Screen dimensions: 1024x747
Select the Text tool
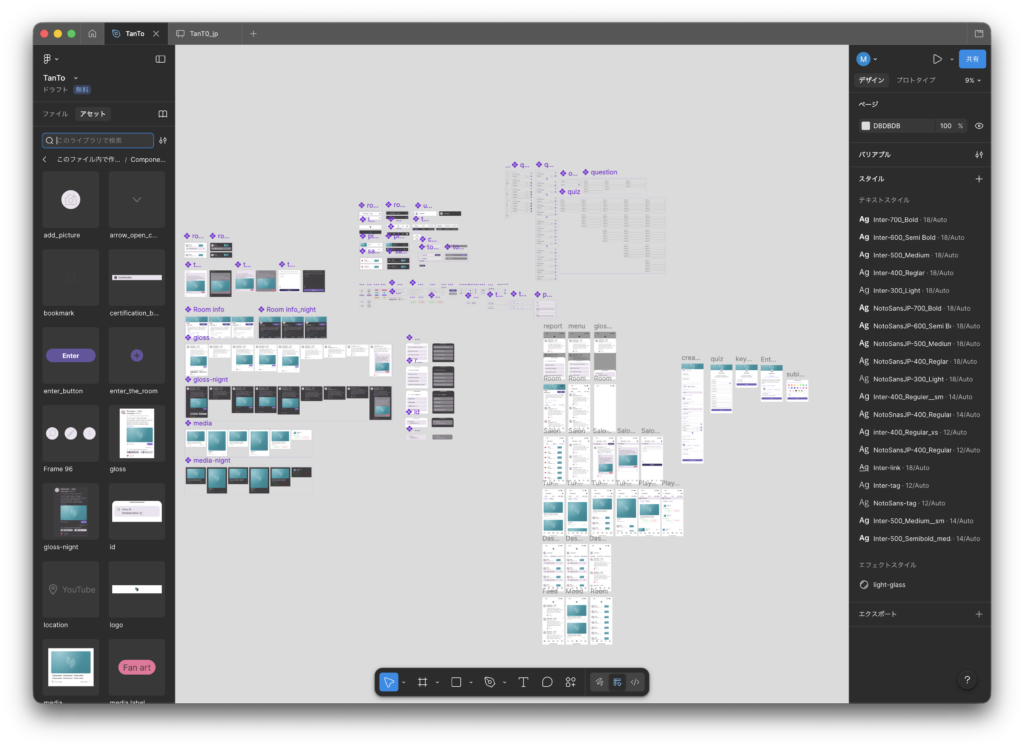point(523,682)
